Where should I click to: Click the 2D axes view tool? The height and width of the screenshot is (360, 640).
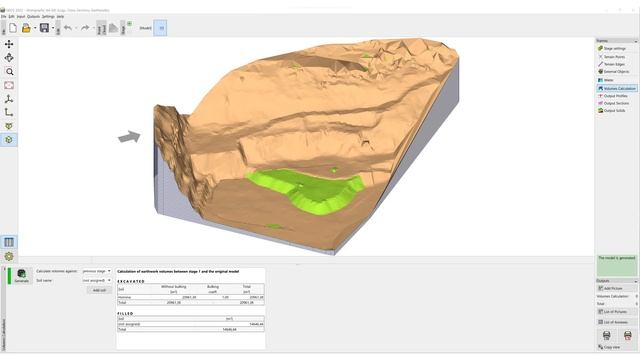[x=9, y=112]
